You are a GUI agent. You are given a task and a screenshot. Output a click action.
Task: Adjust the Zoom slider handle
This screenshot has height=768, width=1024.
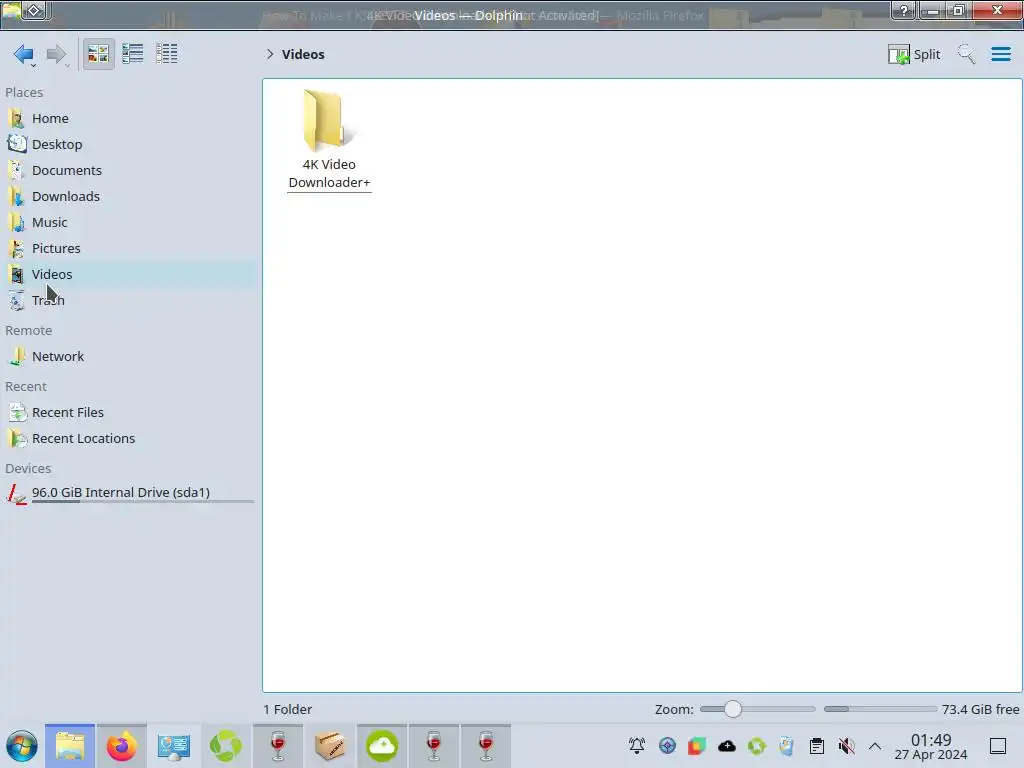(733, 709)
